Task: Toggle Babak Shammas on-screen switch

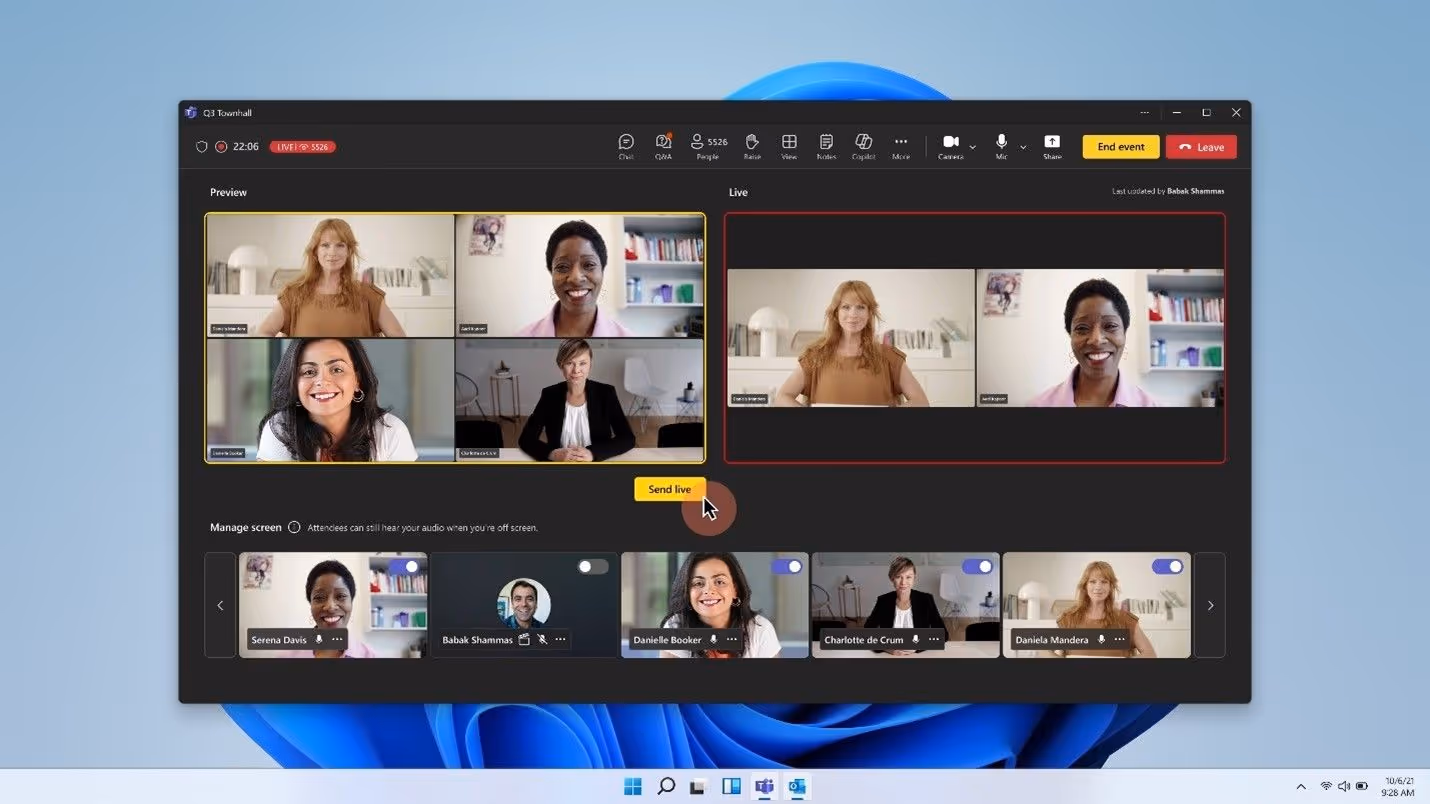Action: [593, 567]
